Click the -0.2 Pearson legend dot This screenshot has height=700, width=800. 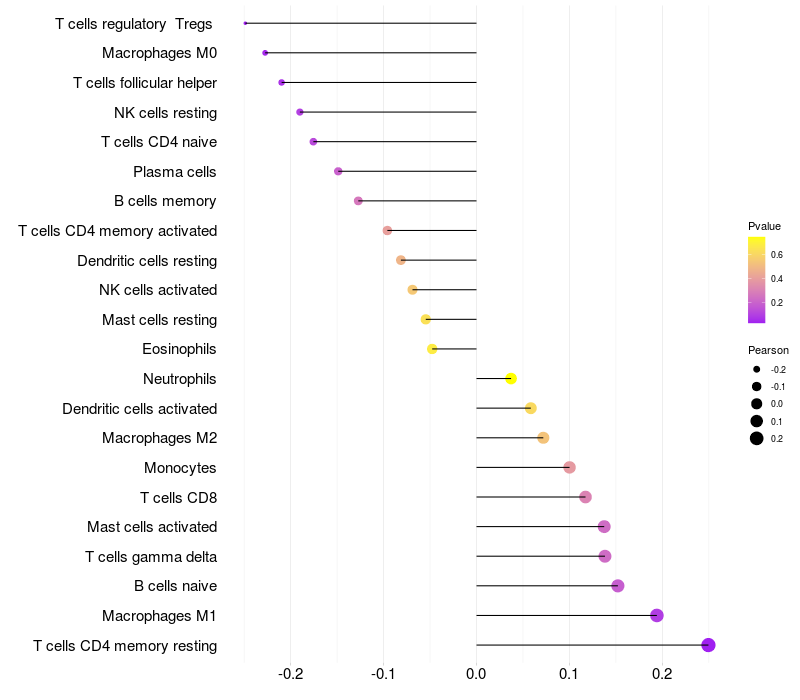(757, 370)
